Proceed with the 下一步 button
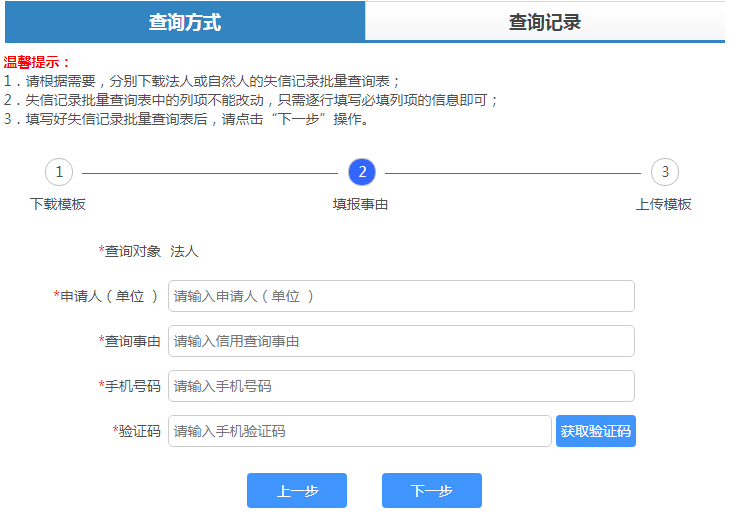The height and width of the screenshot is (521, 730). point(432,491)
